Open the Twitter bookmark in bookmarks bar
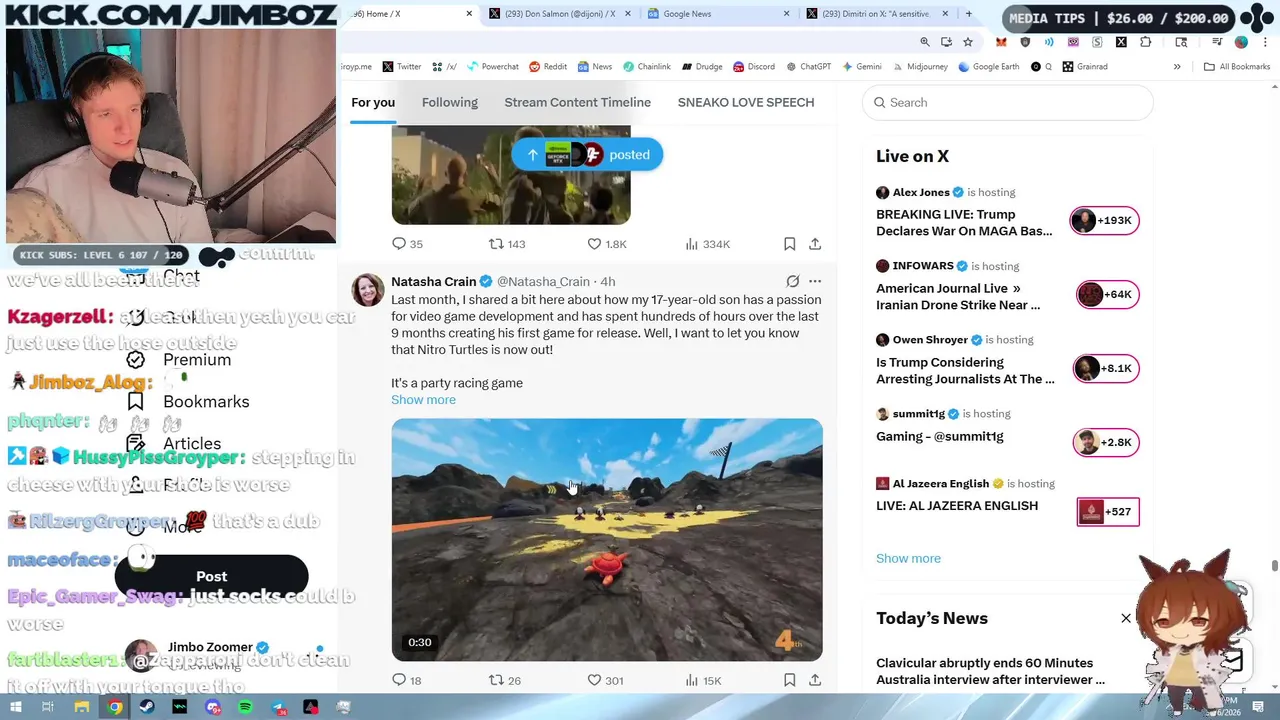Image resolution: width=1280 pixels, height=720 pixels. [x=401, y=67]
